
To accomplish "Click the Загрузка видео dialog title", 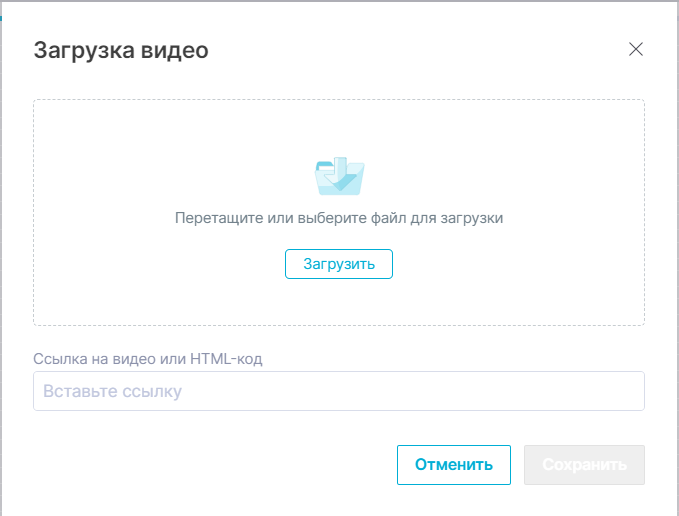I will [121, 50].
